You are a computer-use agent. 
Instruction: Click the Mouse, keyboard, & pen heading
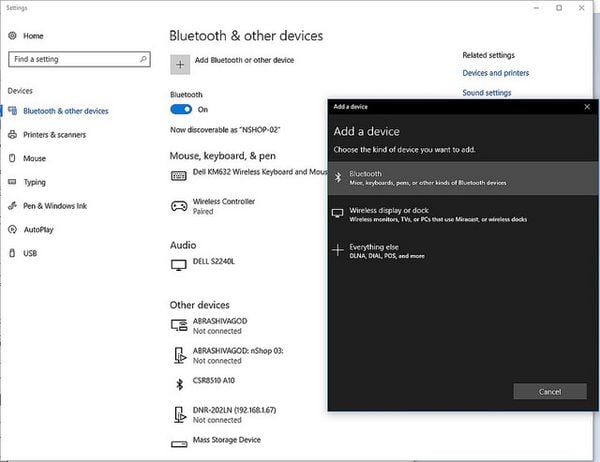(x=222, y=156)
